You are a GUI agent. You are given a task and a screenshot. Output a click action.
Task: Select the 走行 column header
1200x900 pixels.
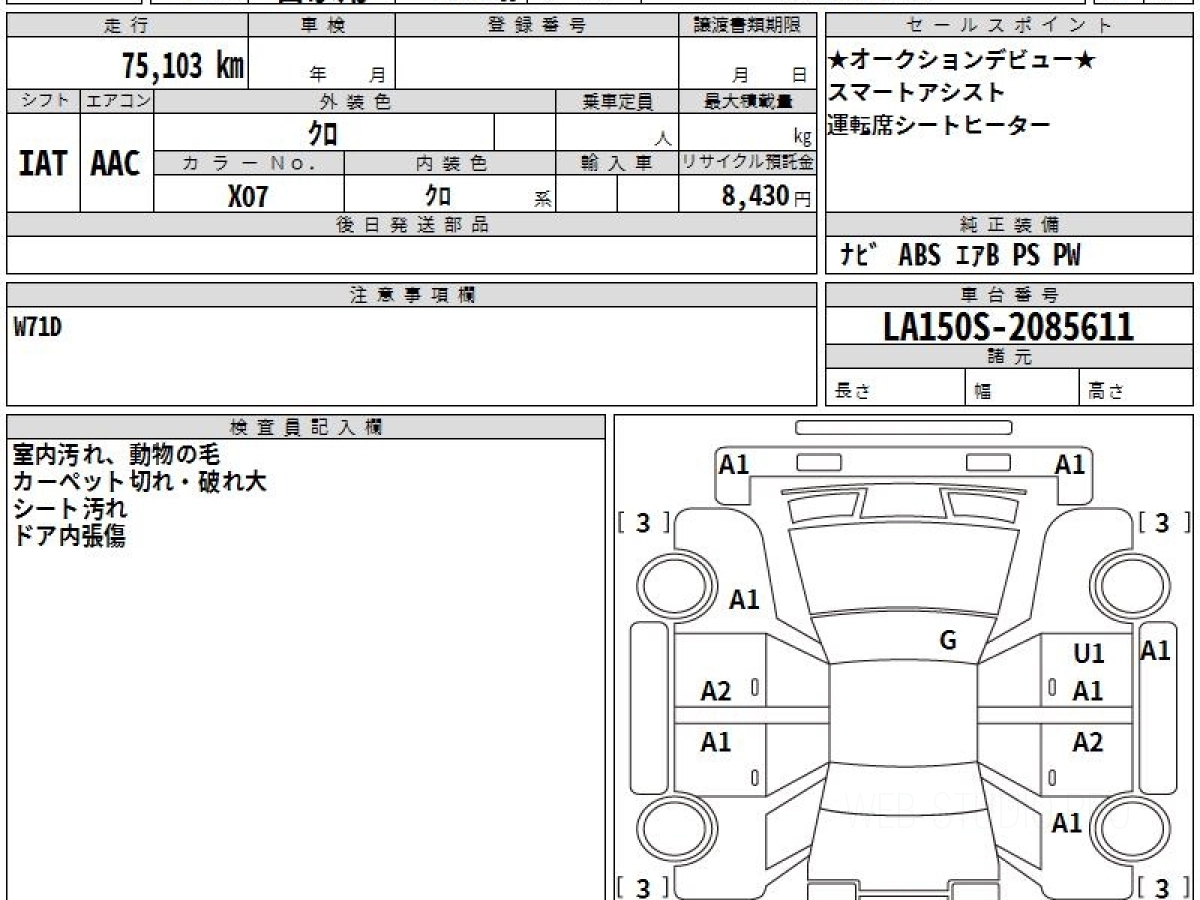point(126,26)
